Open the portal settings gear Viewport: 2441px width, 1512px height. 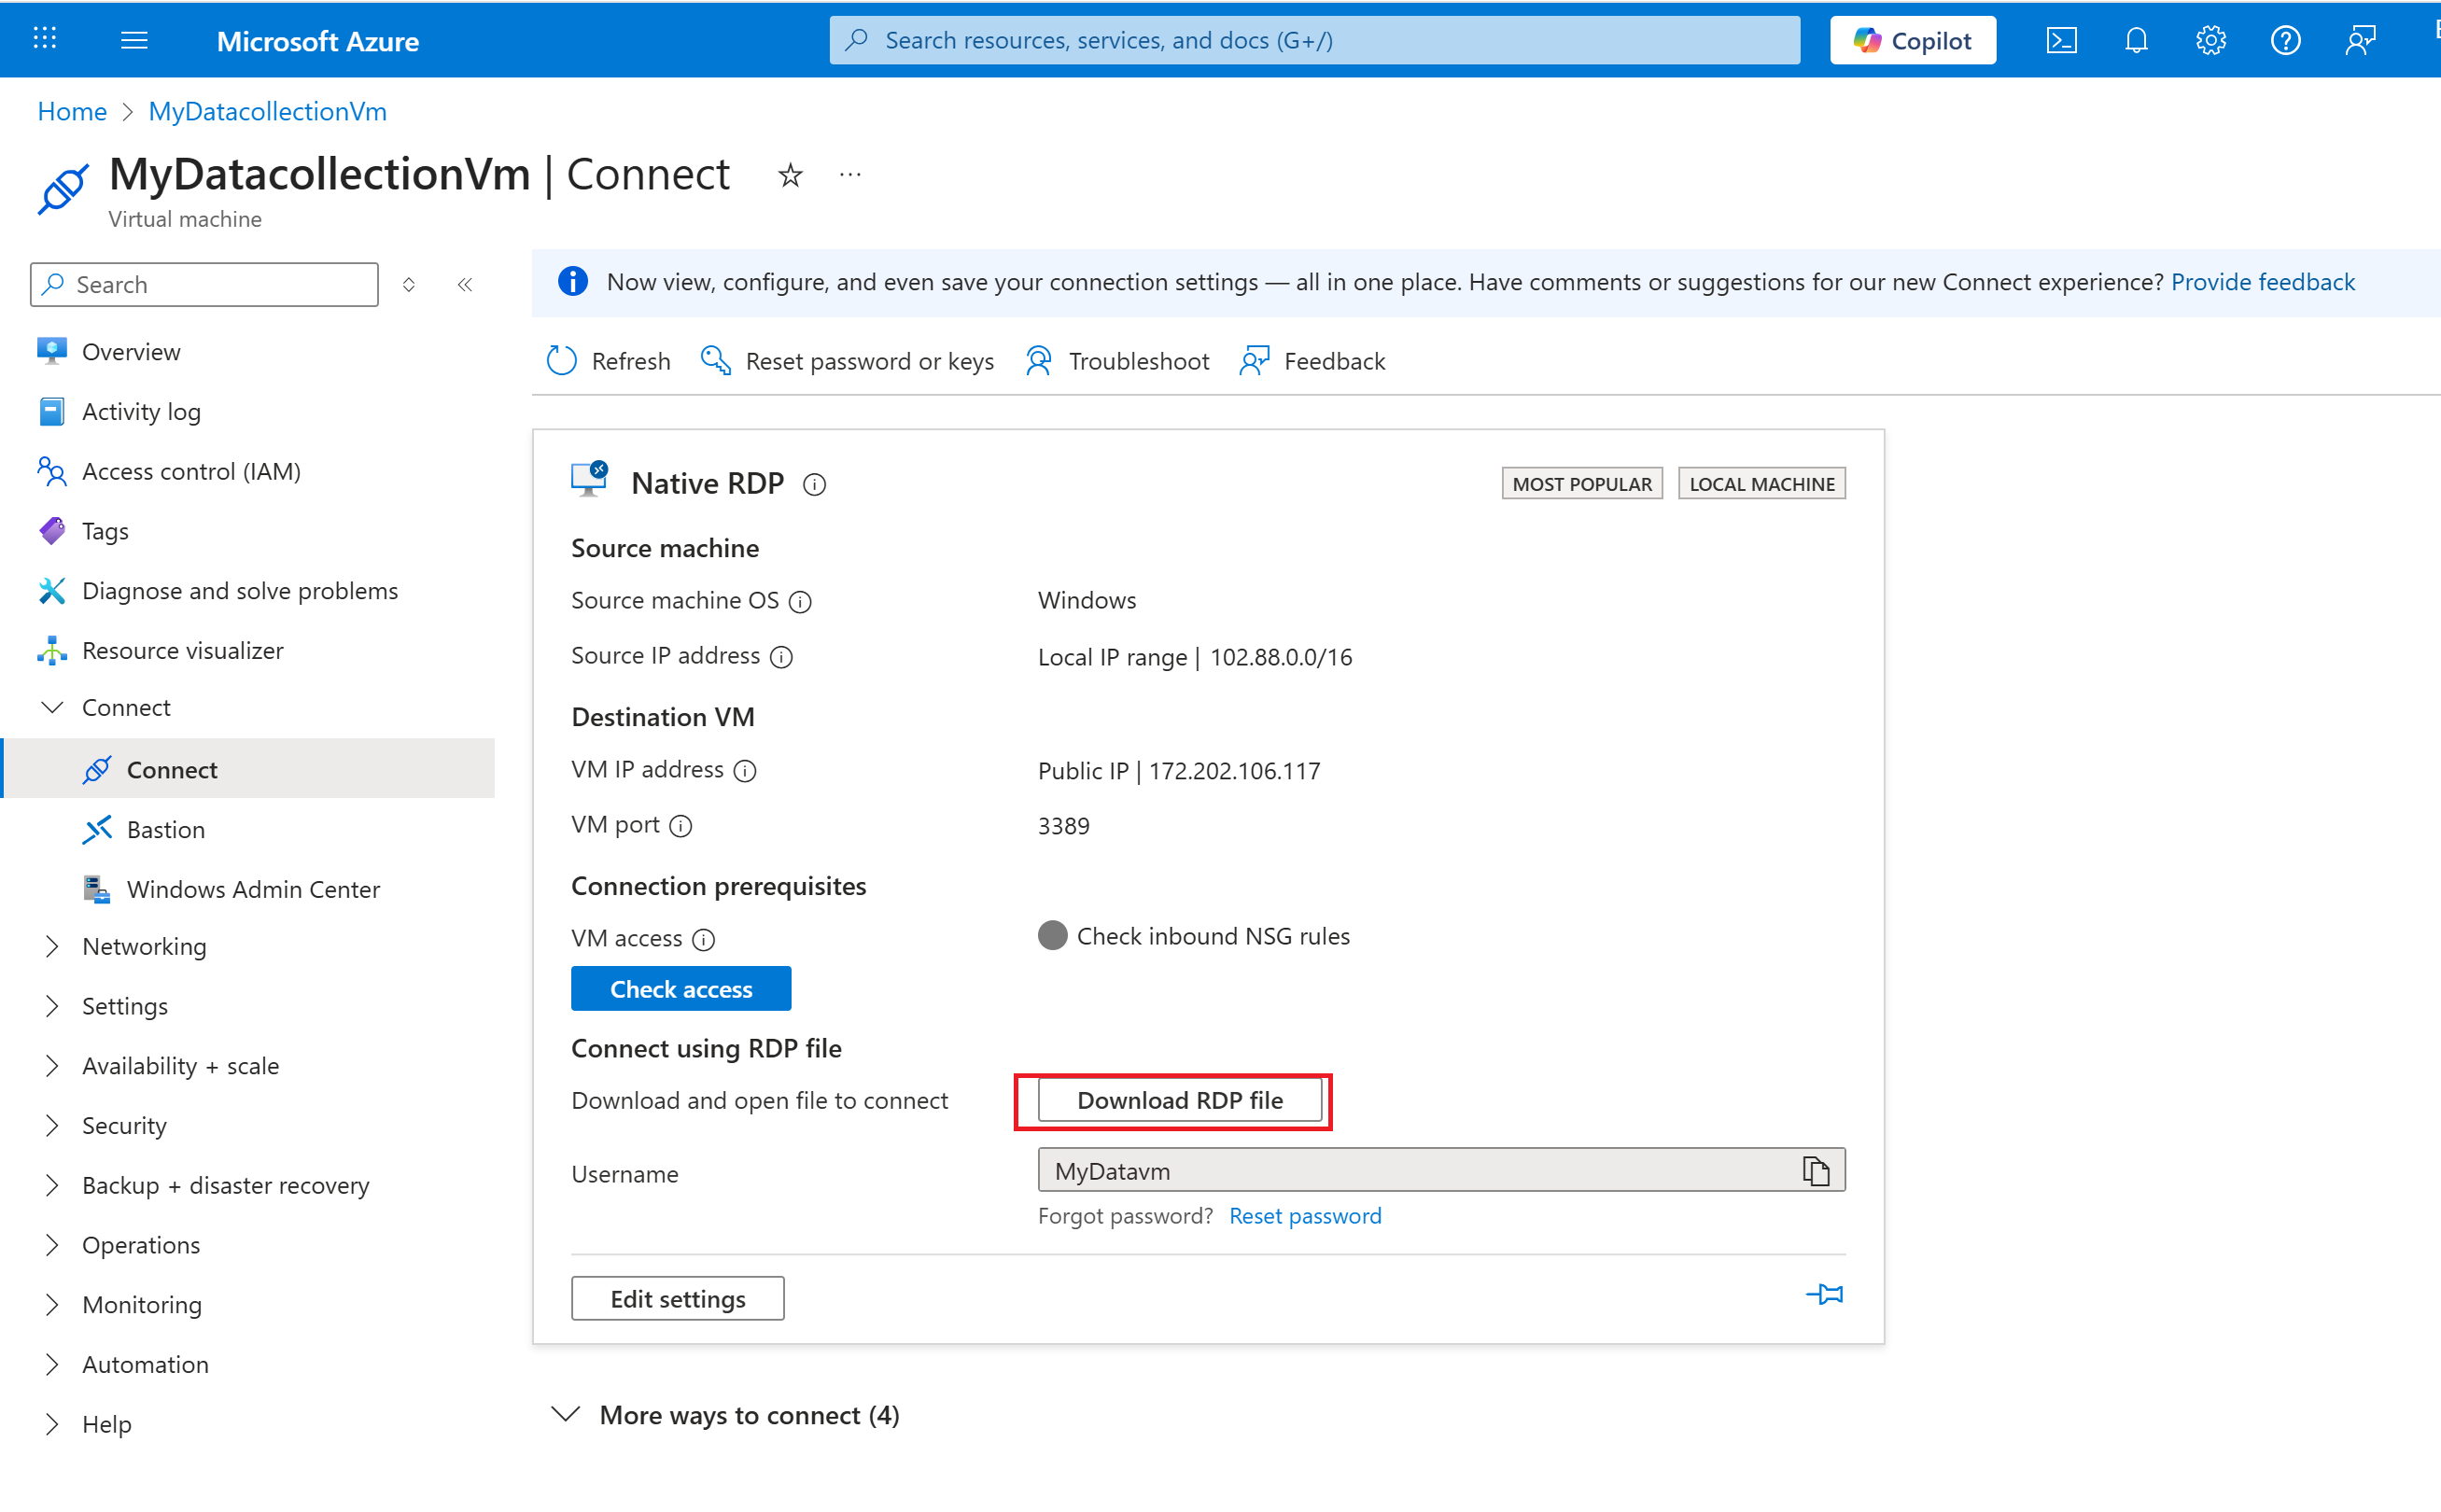coord(2210,40)
